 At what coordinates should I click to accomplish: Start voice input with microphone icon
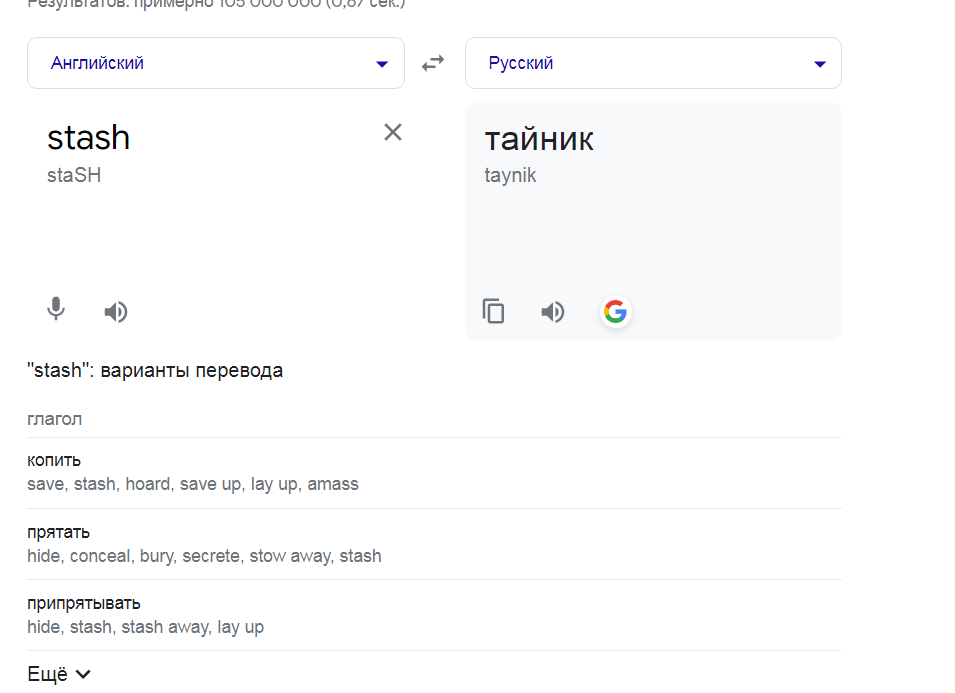pyautogui.click(x=56, y=309)
